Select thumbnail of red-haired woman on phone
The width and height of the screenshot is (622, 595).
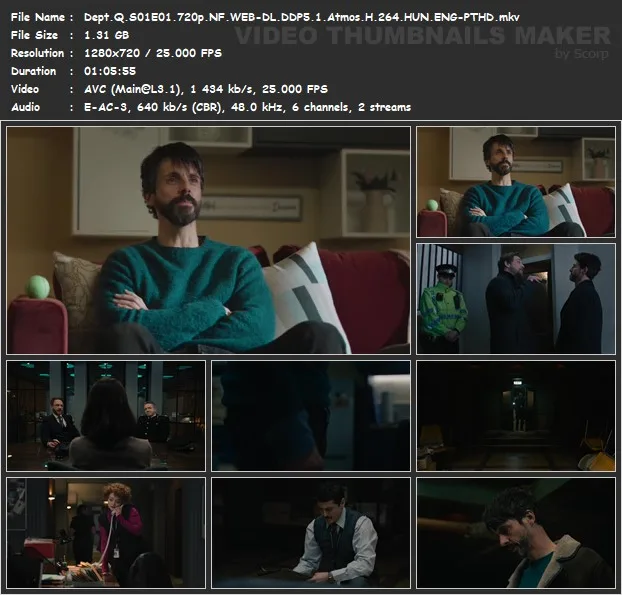106,533
